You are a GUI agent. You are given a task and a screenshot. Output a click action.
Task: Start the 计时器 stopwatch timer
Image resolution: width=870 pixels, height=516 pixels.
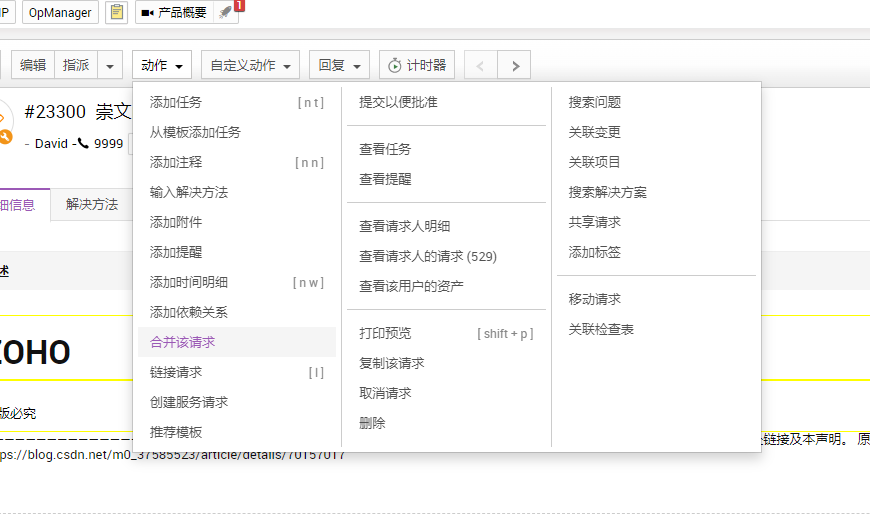point(417,65)
